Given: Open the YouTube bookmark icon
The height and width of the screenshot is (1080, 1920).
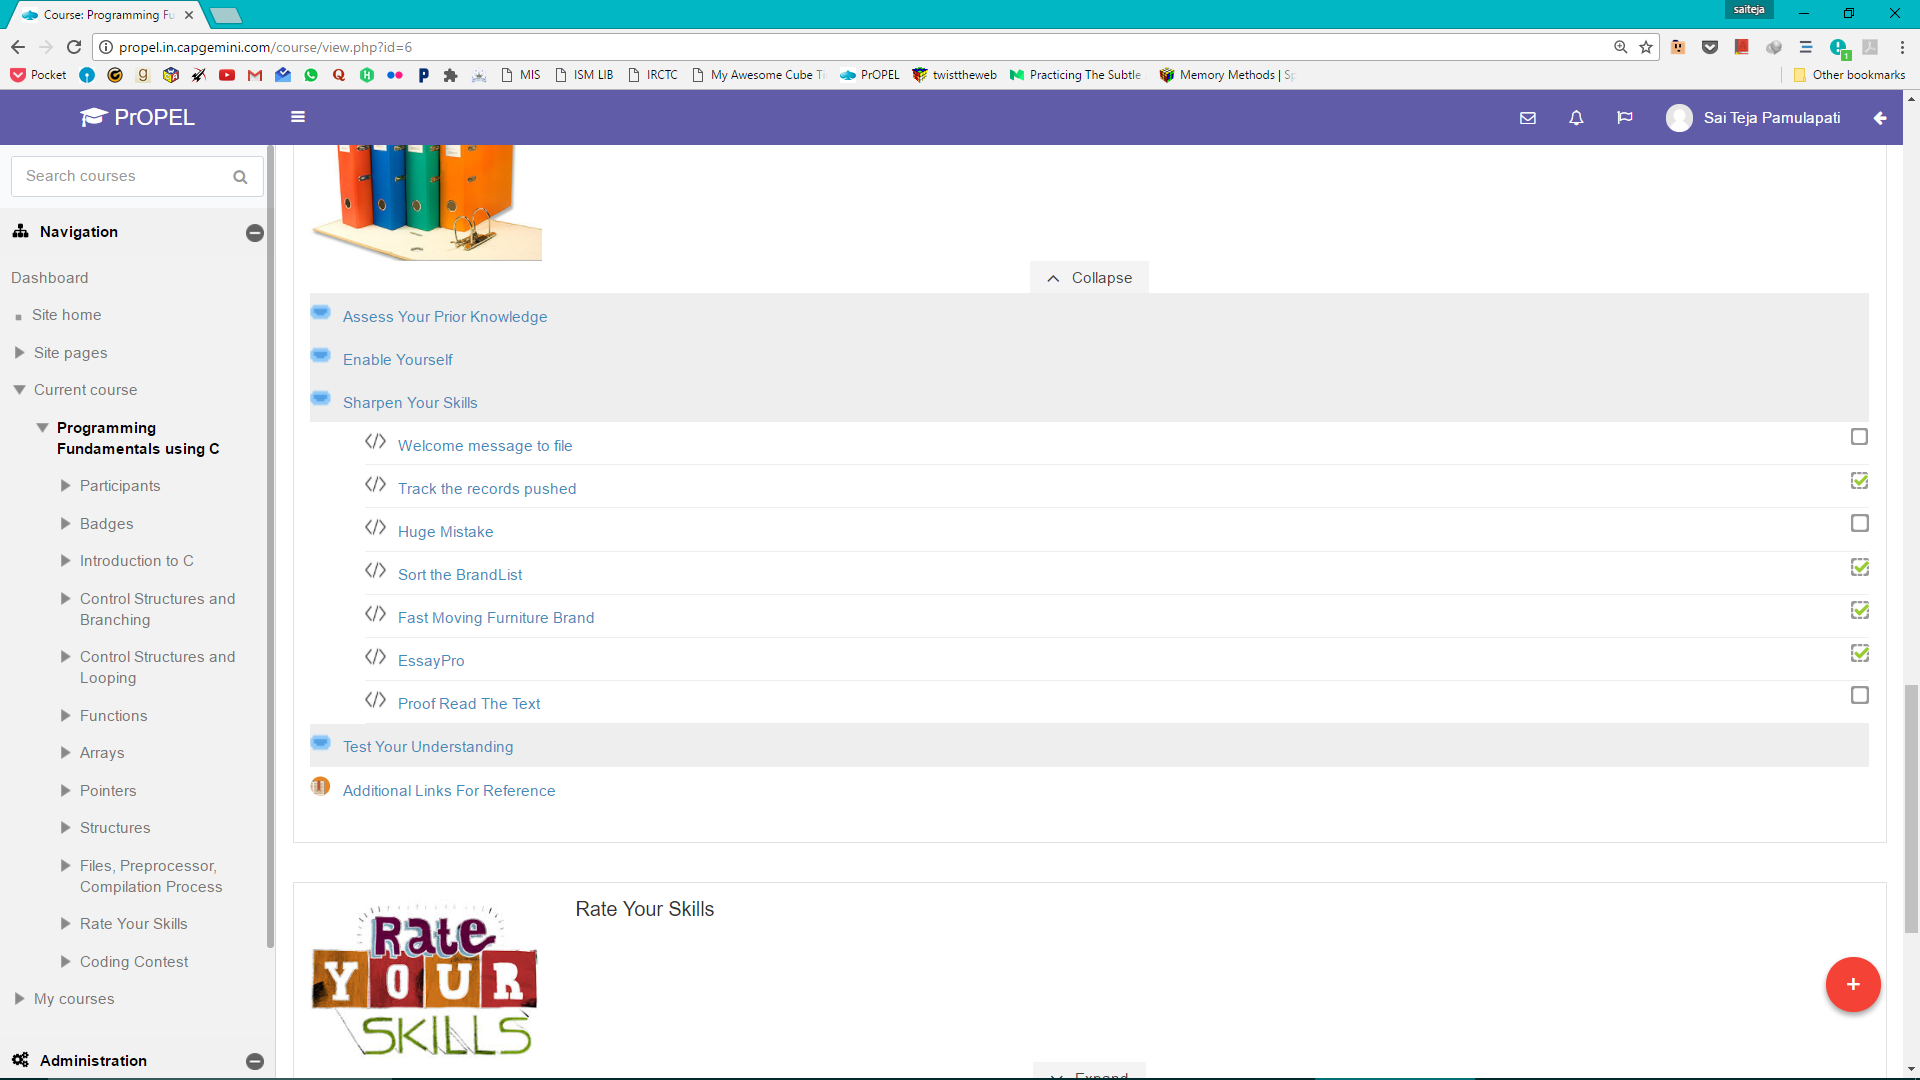Looking at the screenshot, I should 227,75.
